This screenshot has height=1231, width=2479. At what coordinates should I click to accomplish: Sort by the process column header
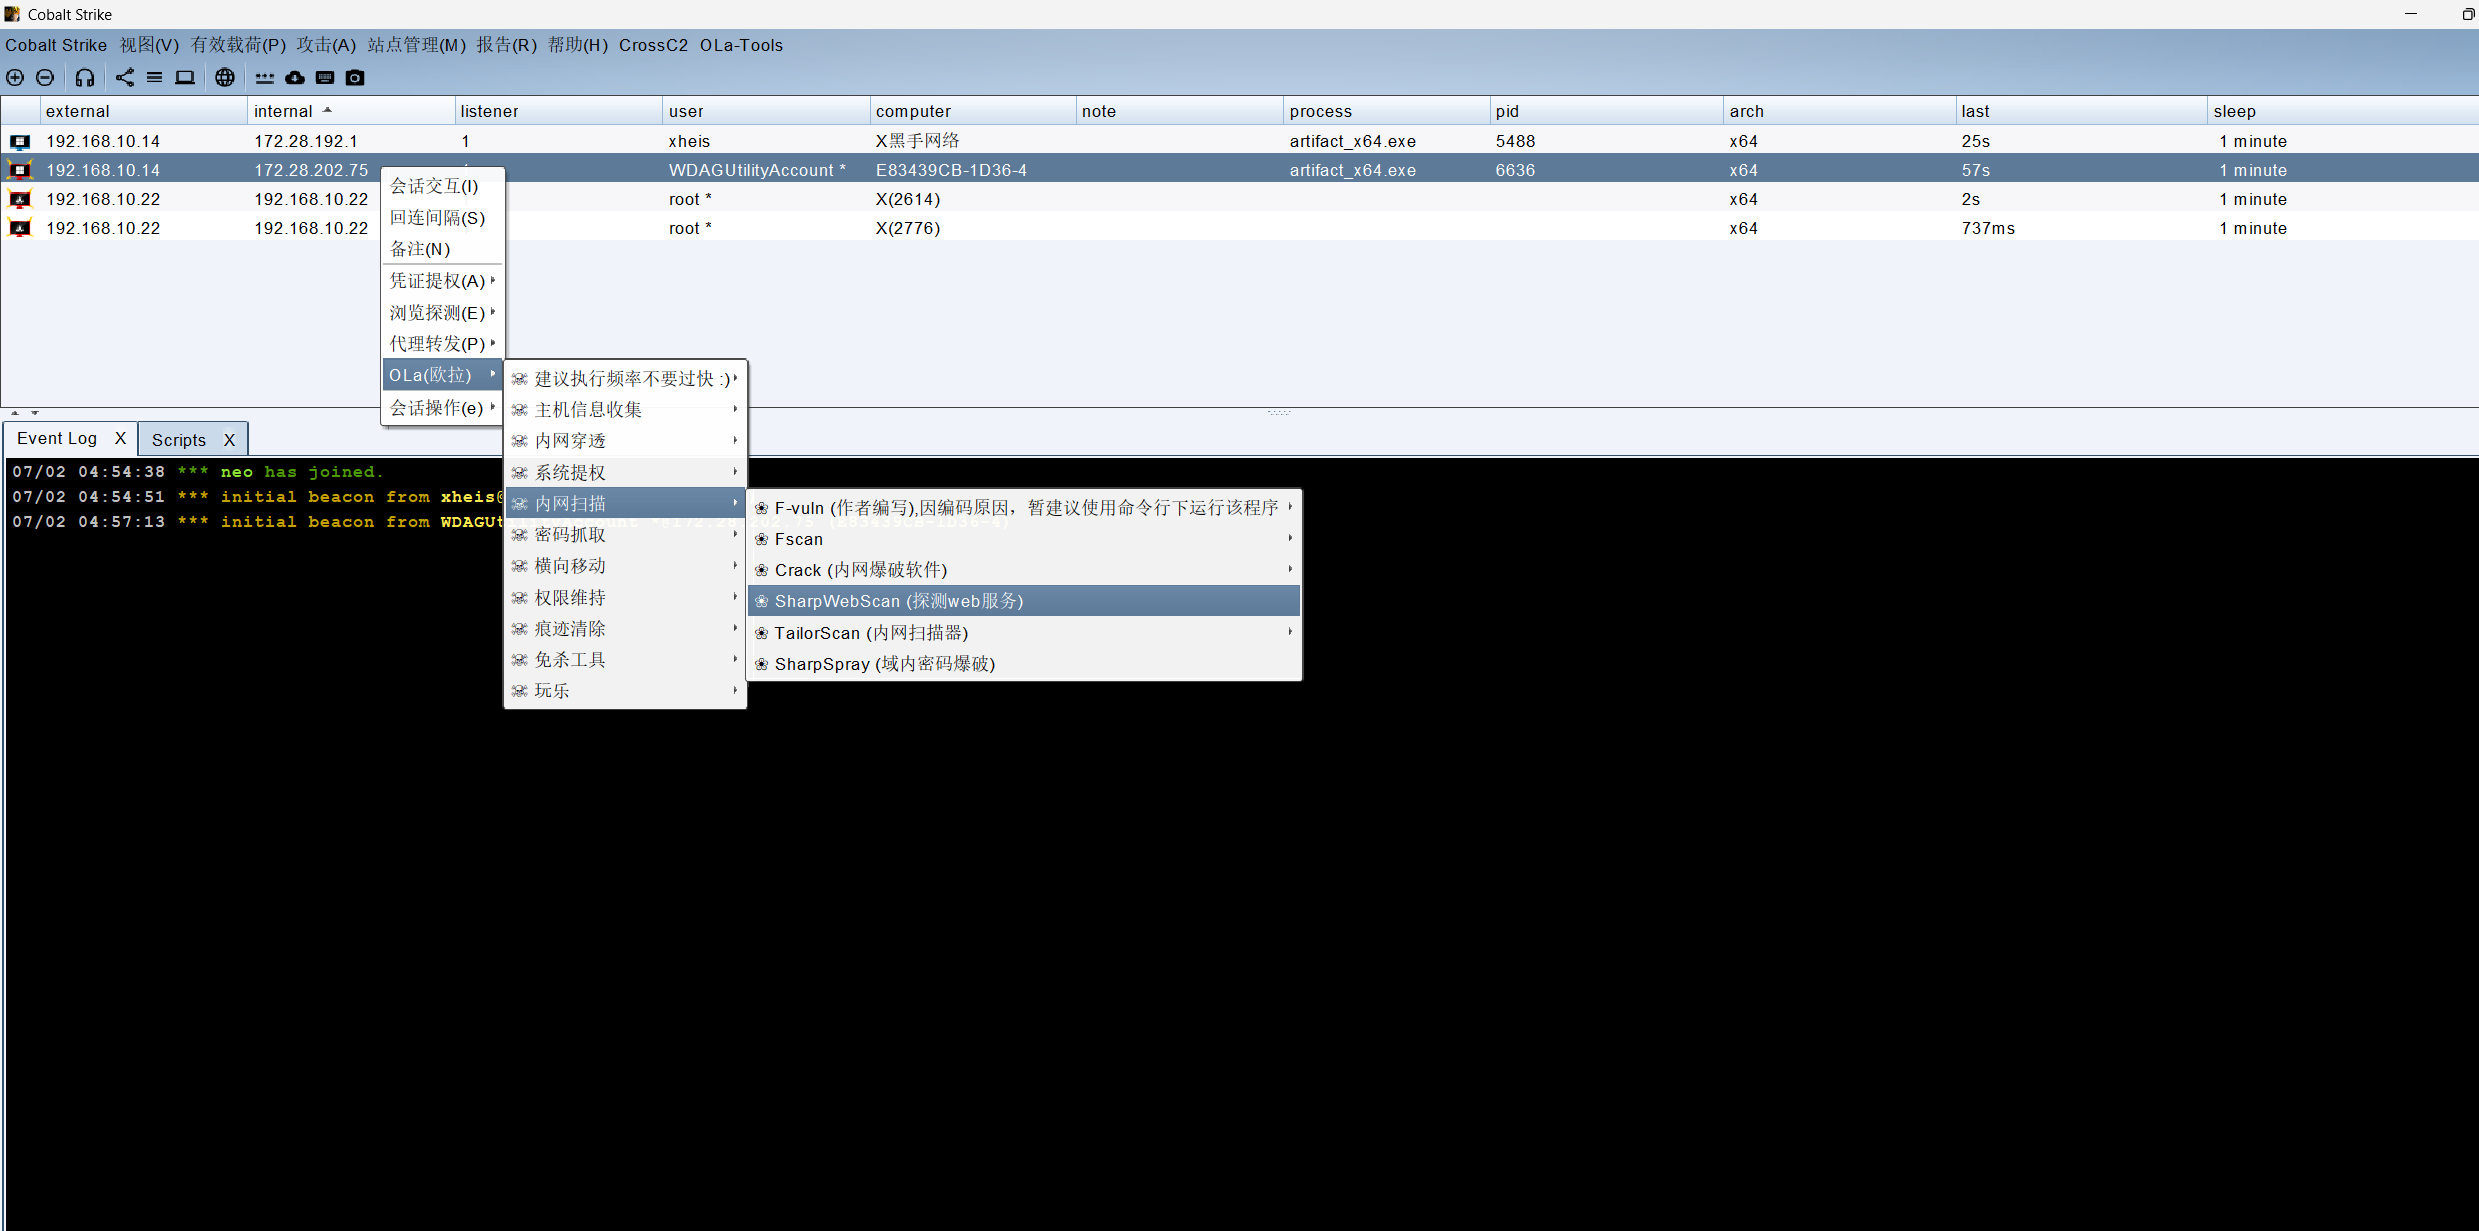point(1386,111)
